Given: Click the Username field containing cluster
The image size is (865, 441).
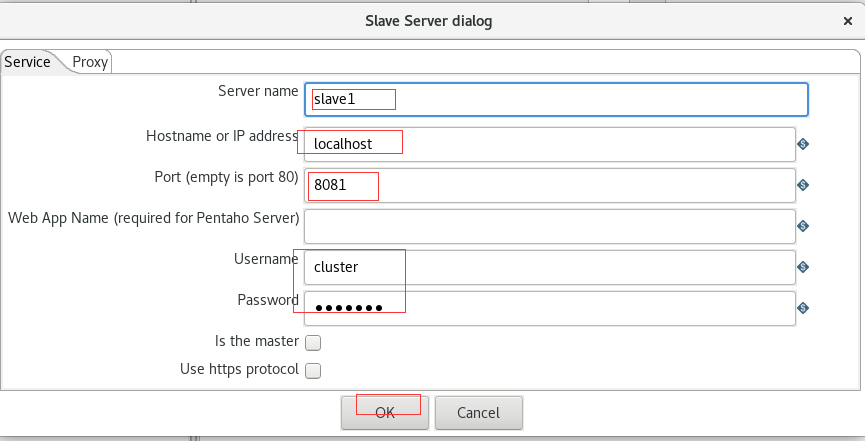Looking at the screenshot, I should tap(549, 267).
